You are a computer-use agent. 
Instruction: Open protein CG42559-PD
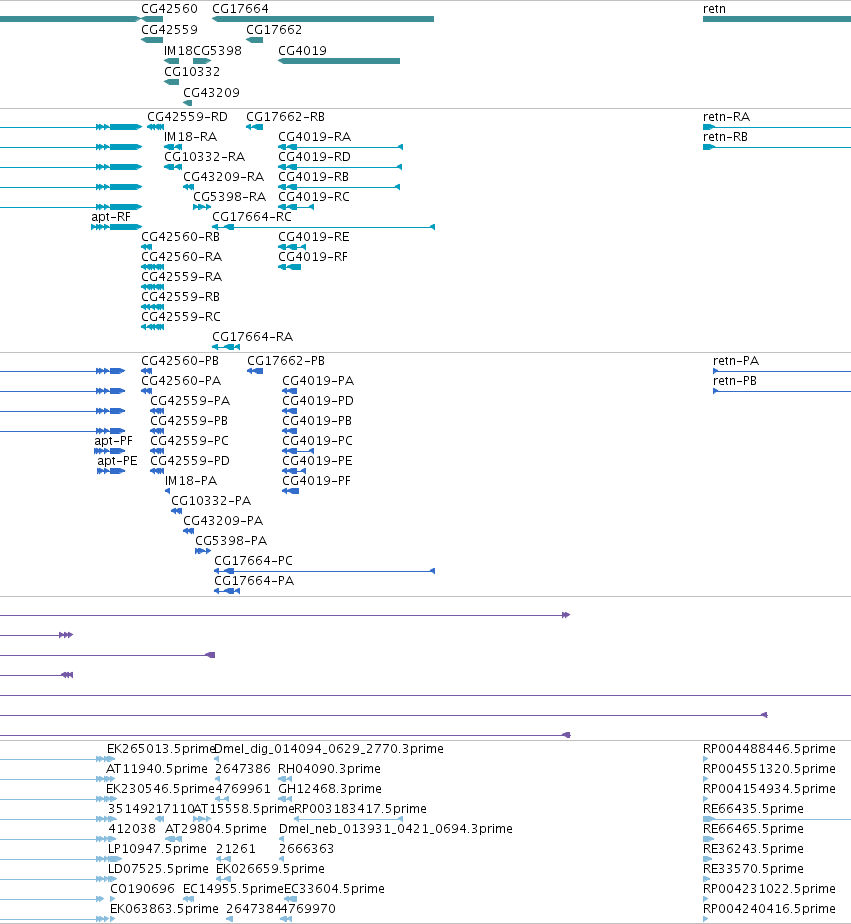coord(190,461)
